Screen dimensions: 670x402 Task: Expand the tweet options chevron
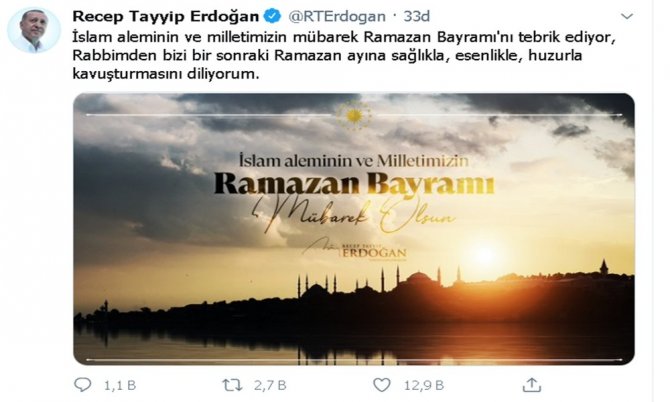626,17
